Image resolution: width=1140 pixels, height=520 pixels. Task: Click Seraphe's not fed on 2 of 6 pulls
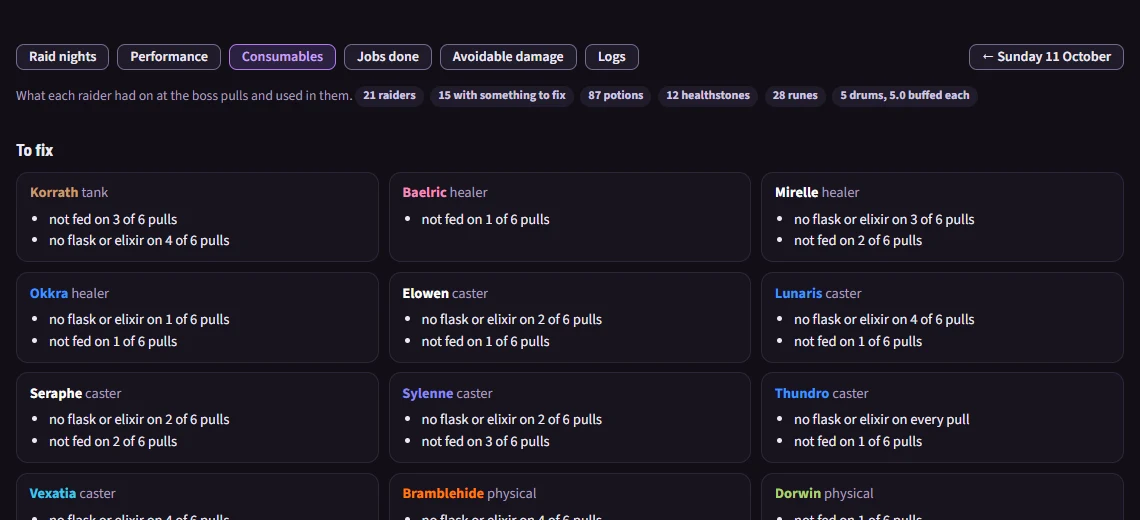tap(113, 442)
